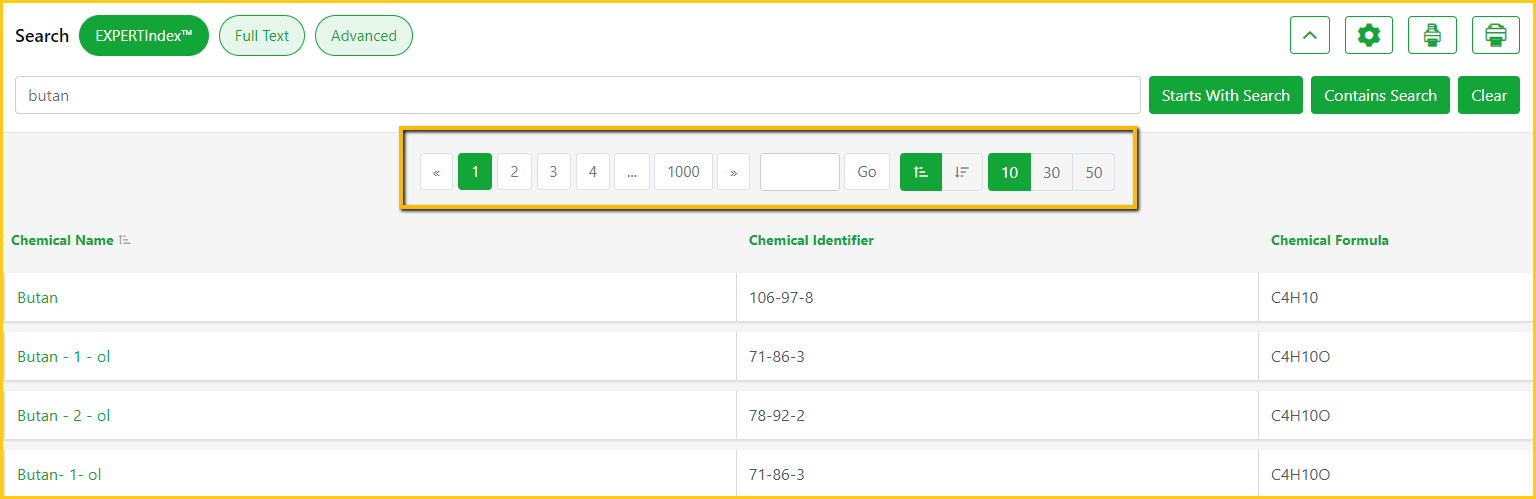Click the rightmost printer icon button
This screenshot has width=1536, height=499.
1495,36
